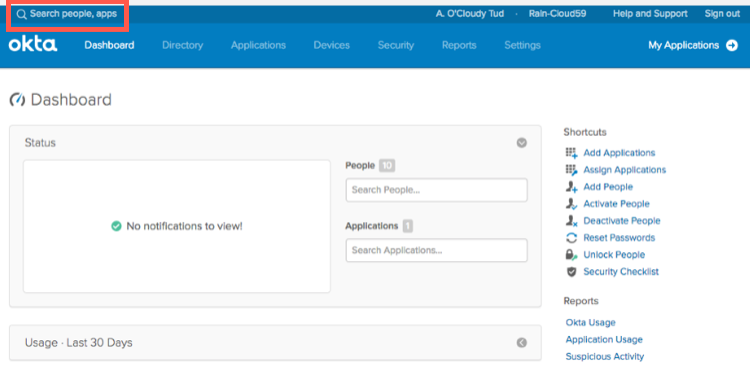Open the Unlock People shortcut link

point(614,255)
